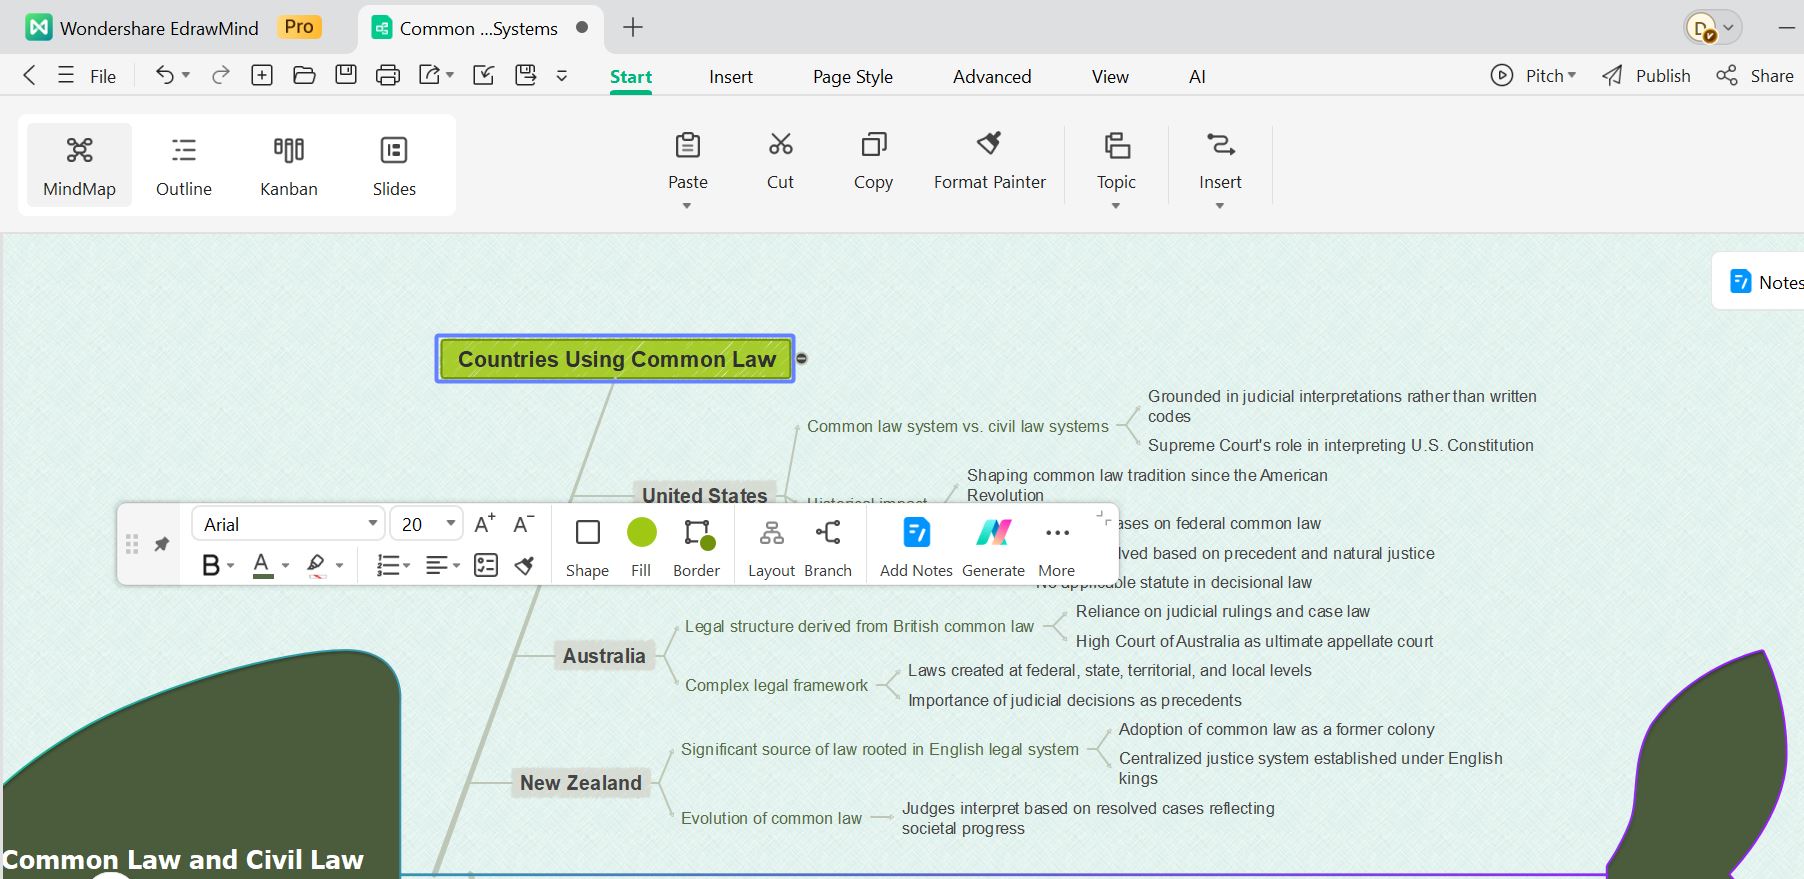Create a new document with plus icon
The height and width of the screenshot is (879, 1804).
click(262, 75)
